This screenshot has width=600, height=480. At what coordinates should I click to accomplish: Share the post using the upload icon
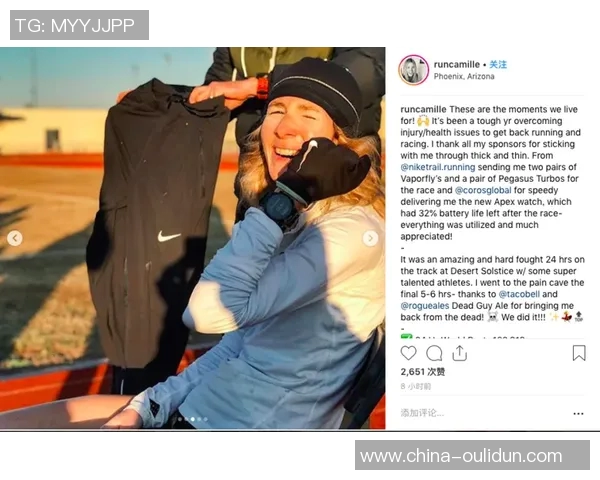point(460,353)
